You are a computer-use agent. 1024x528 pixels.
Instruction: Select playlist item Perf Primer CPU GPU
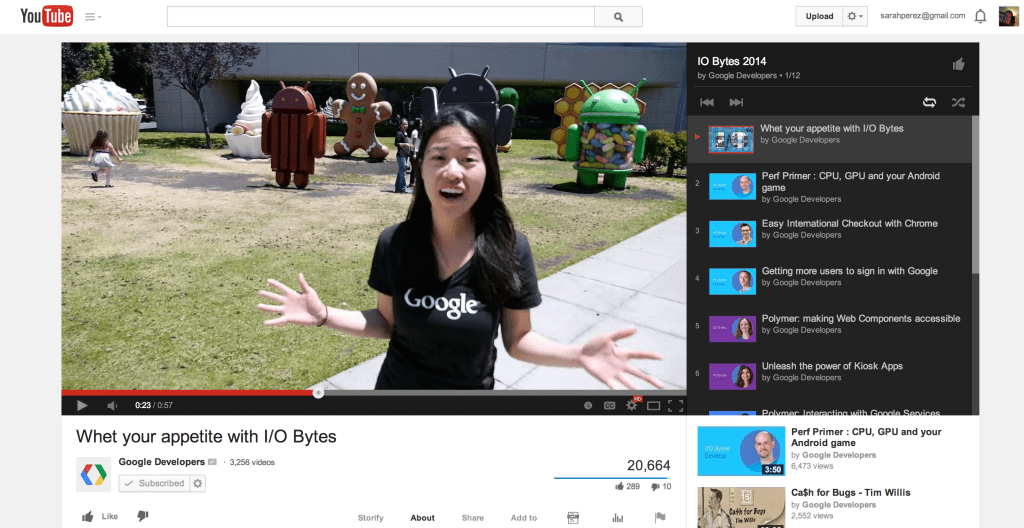click(829, 186)
